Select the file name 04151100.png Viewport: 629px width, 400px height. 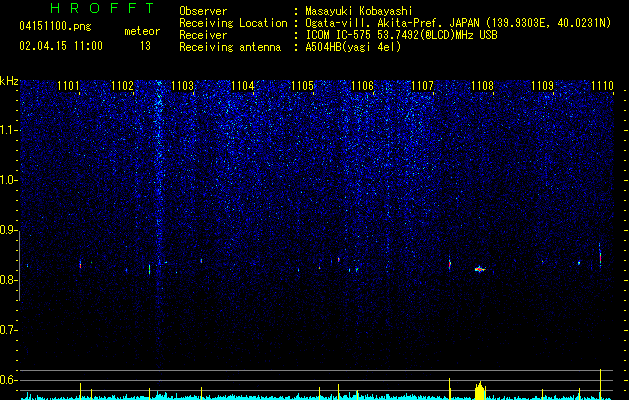pos(55,27)
